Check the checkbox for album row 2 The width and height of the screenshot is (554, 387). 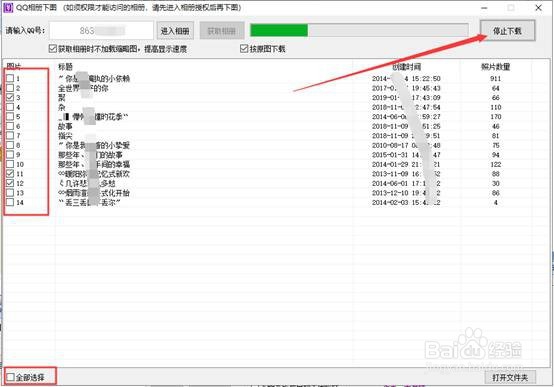pyautogui.click(x=10, y=88)
